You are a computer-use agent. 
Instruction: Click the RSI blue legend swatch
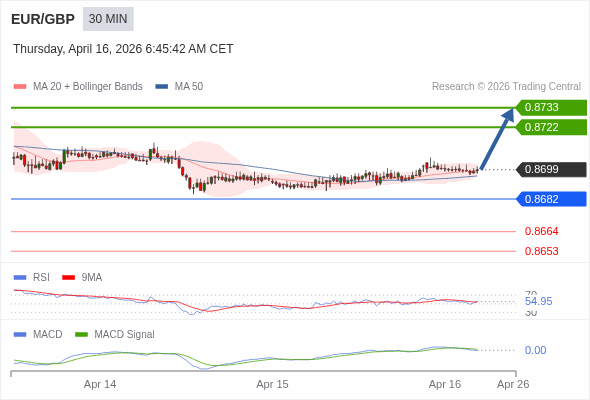pos(20,278)
